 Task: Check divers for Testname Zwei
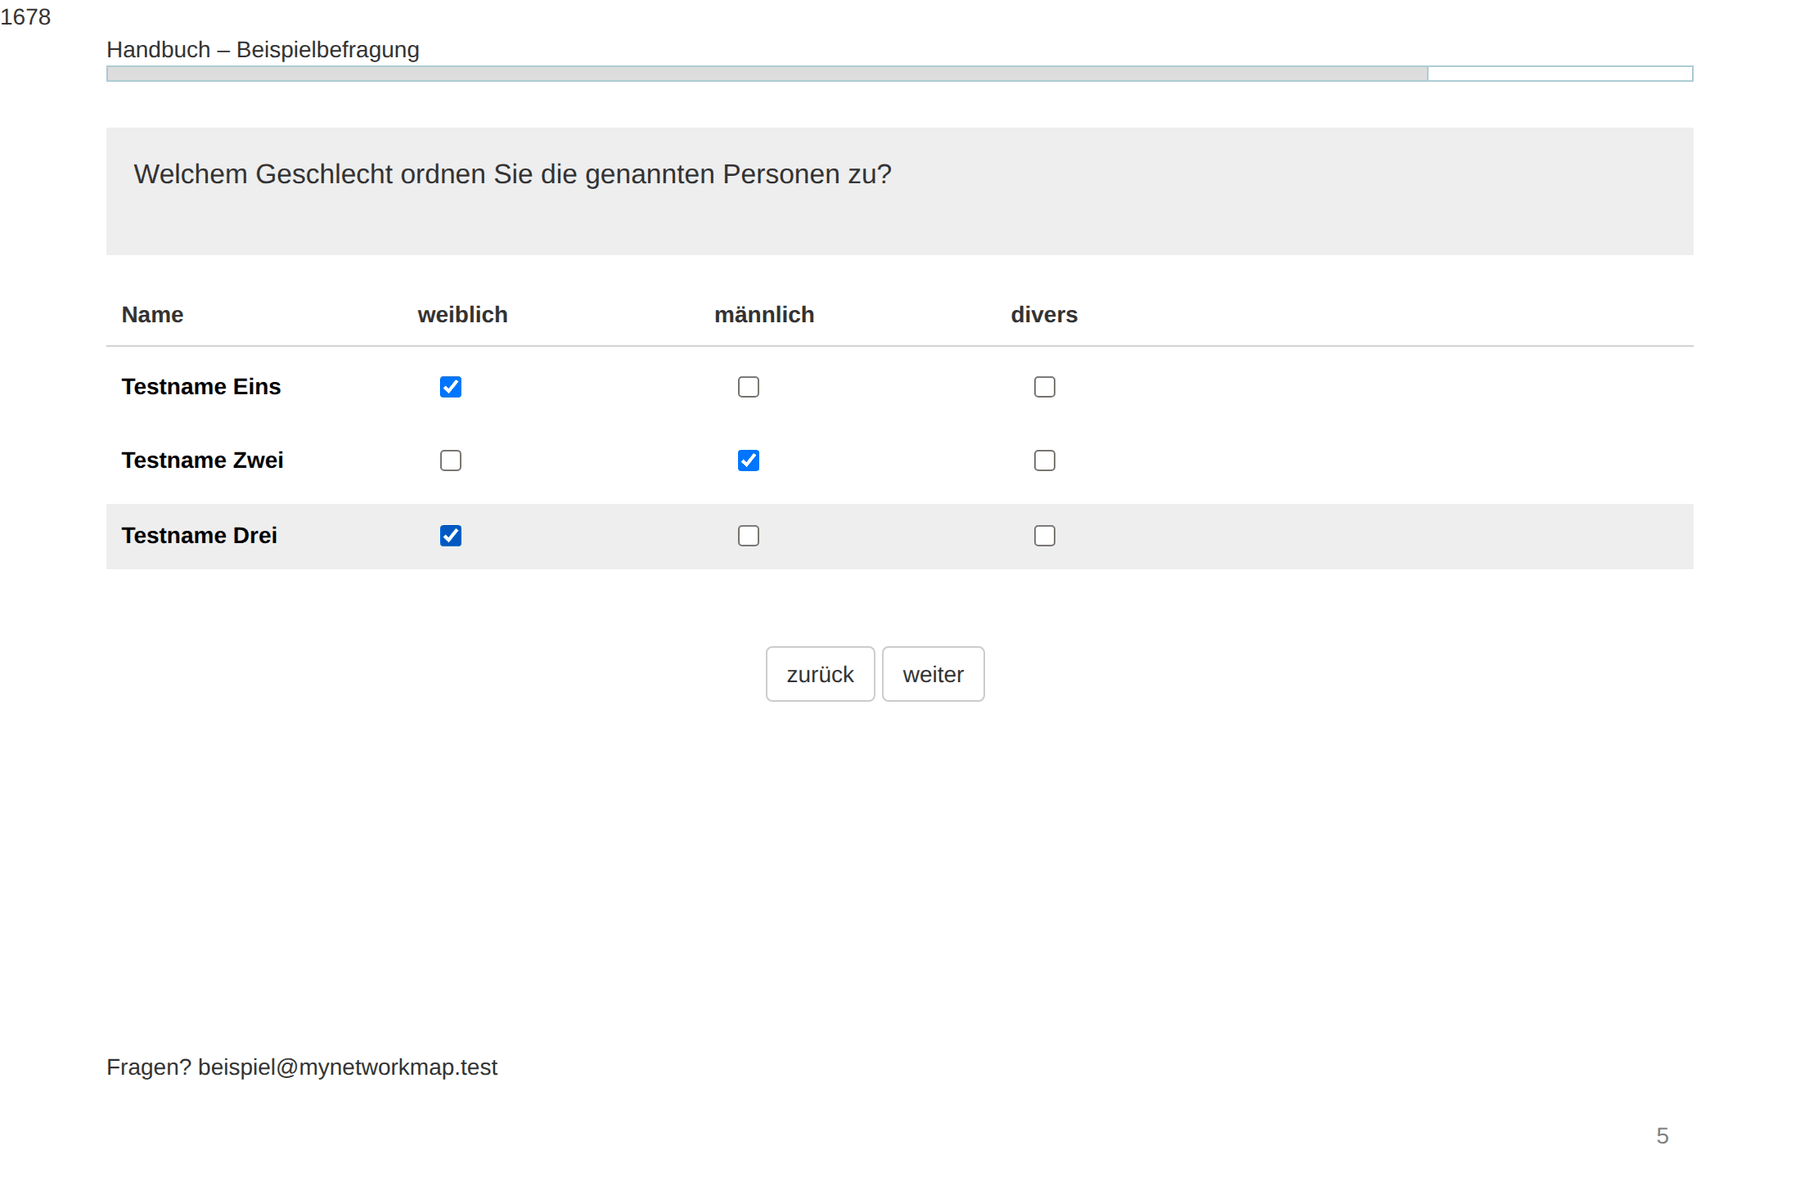[x=1044, y=461]
